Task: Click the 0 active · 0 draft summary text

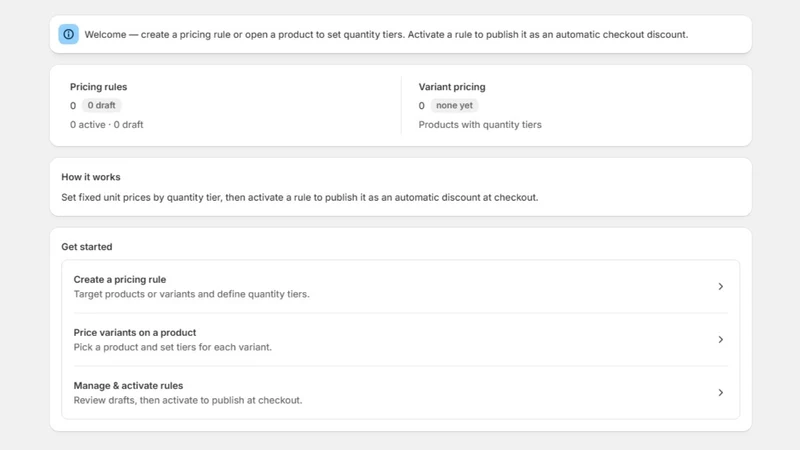Action: (x=107, y=124)
